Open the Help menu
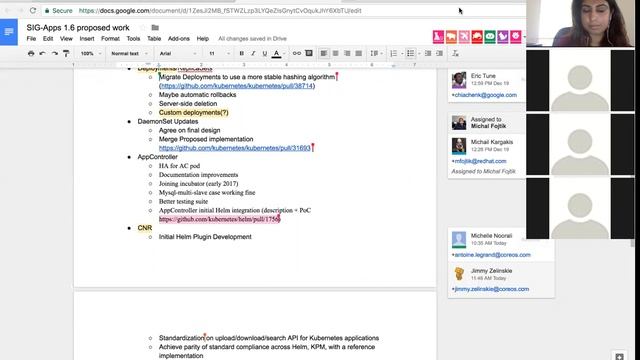Viewport: 640px width, 360px height. [203, 39]
